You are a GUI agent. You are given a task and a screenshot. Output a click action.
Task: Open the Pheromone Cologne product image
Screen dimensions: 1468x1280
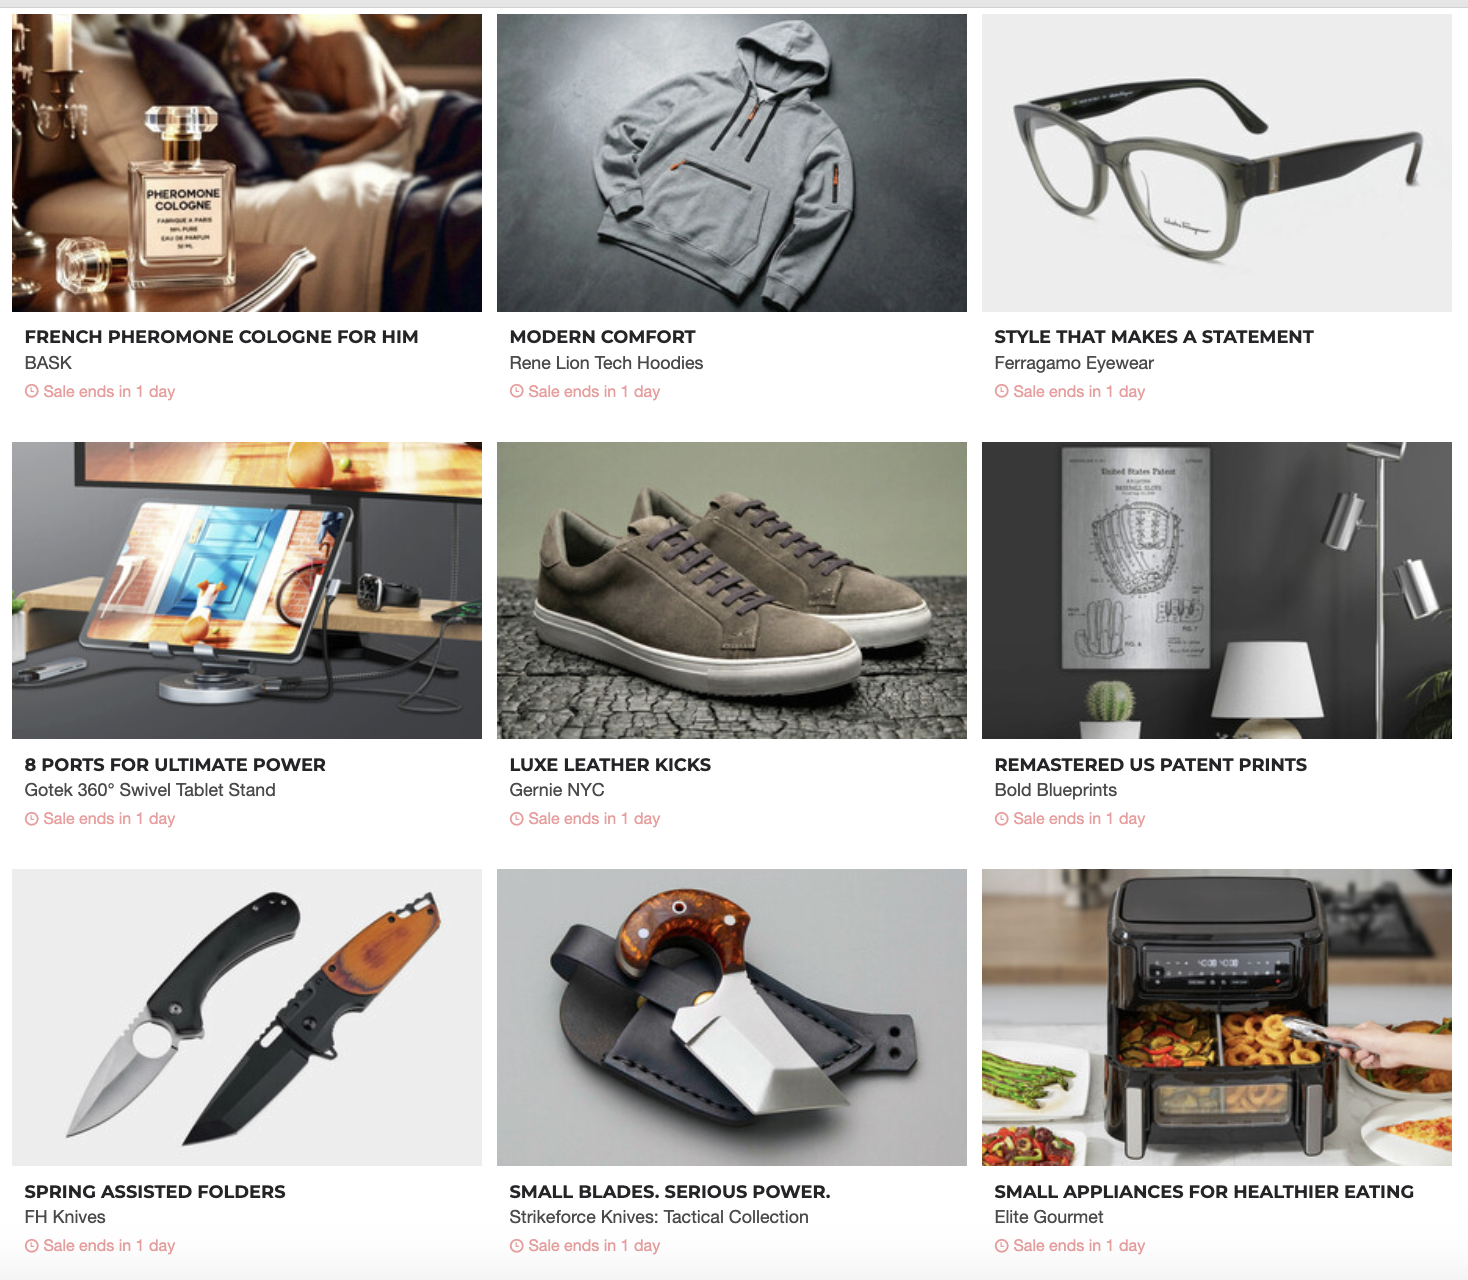click(x=247, y=163)
